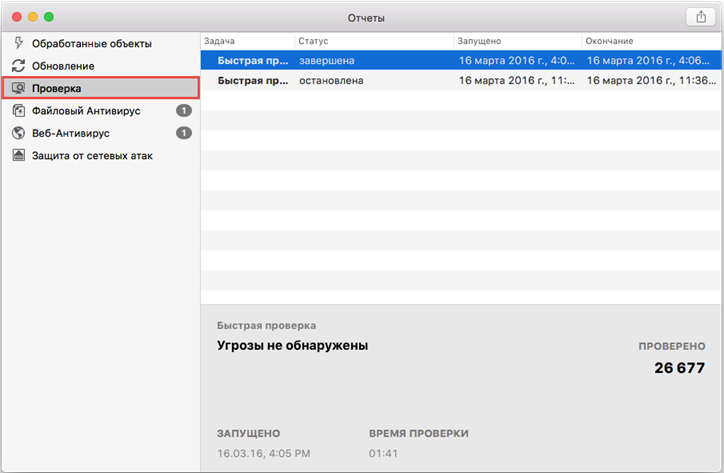
Task: Close the Отчеты window with the red button
Action: click(x=17, y=17)
